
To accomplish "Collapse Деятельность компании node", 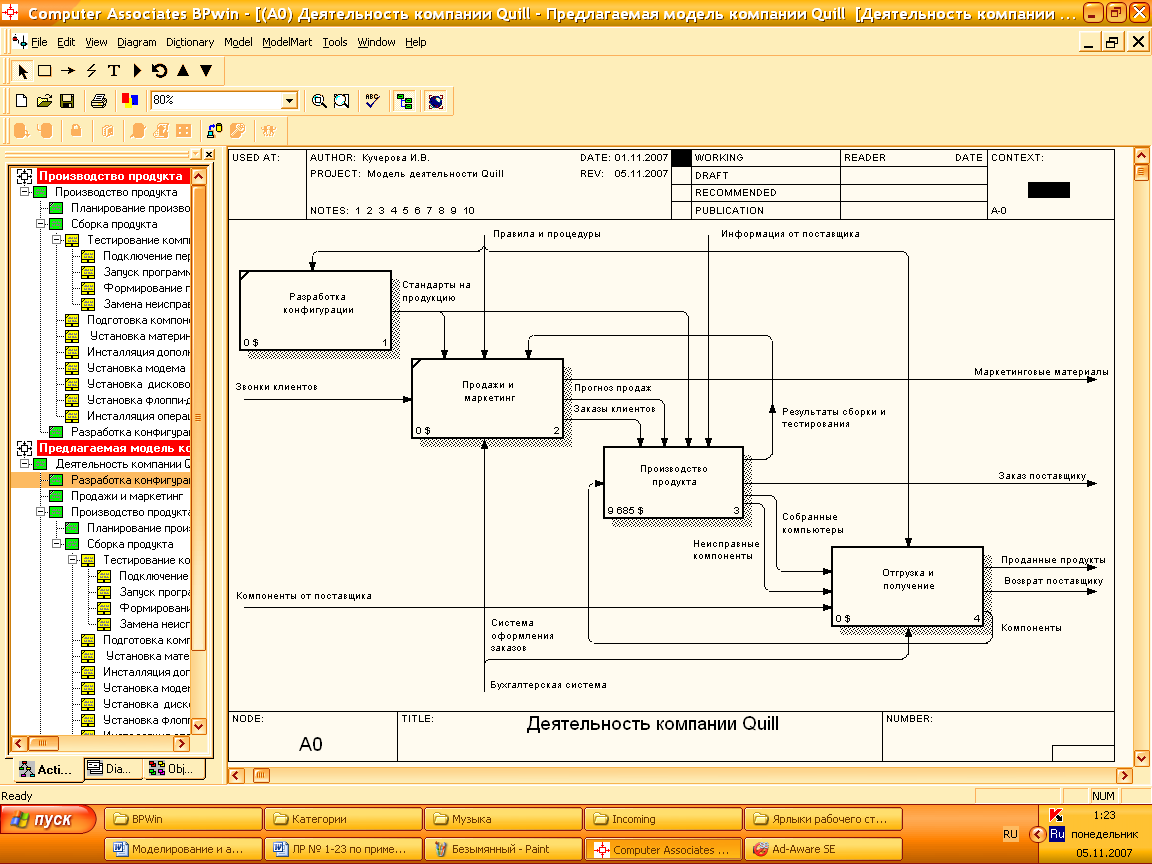I will coord(24,464).
